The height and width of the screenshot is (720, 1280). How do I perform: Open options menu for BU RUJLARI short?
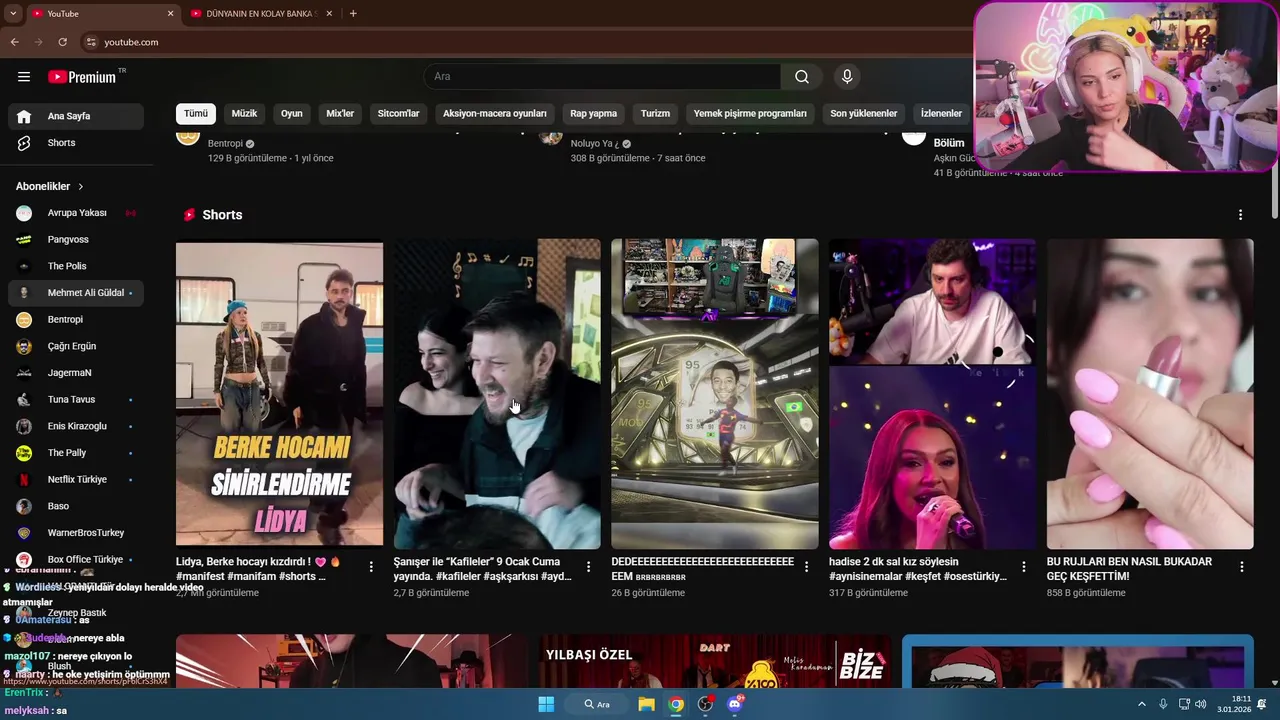pyautogui.click(x=1241, y=567)
